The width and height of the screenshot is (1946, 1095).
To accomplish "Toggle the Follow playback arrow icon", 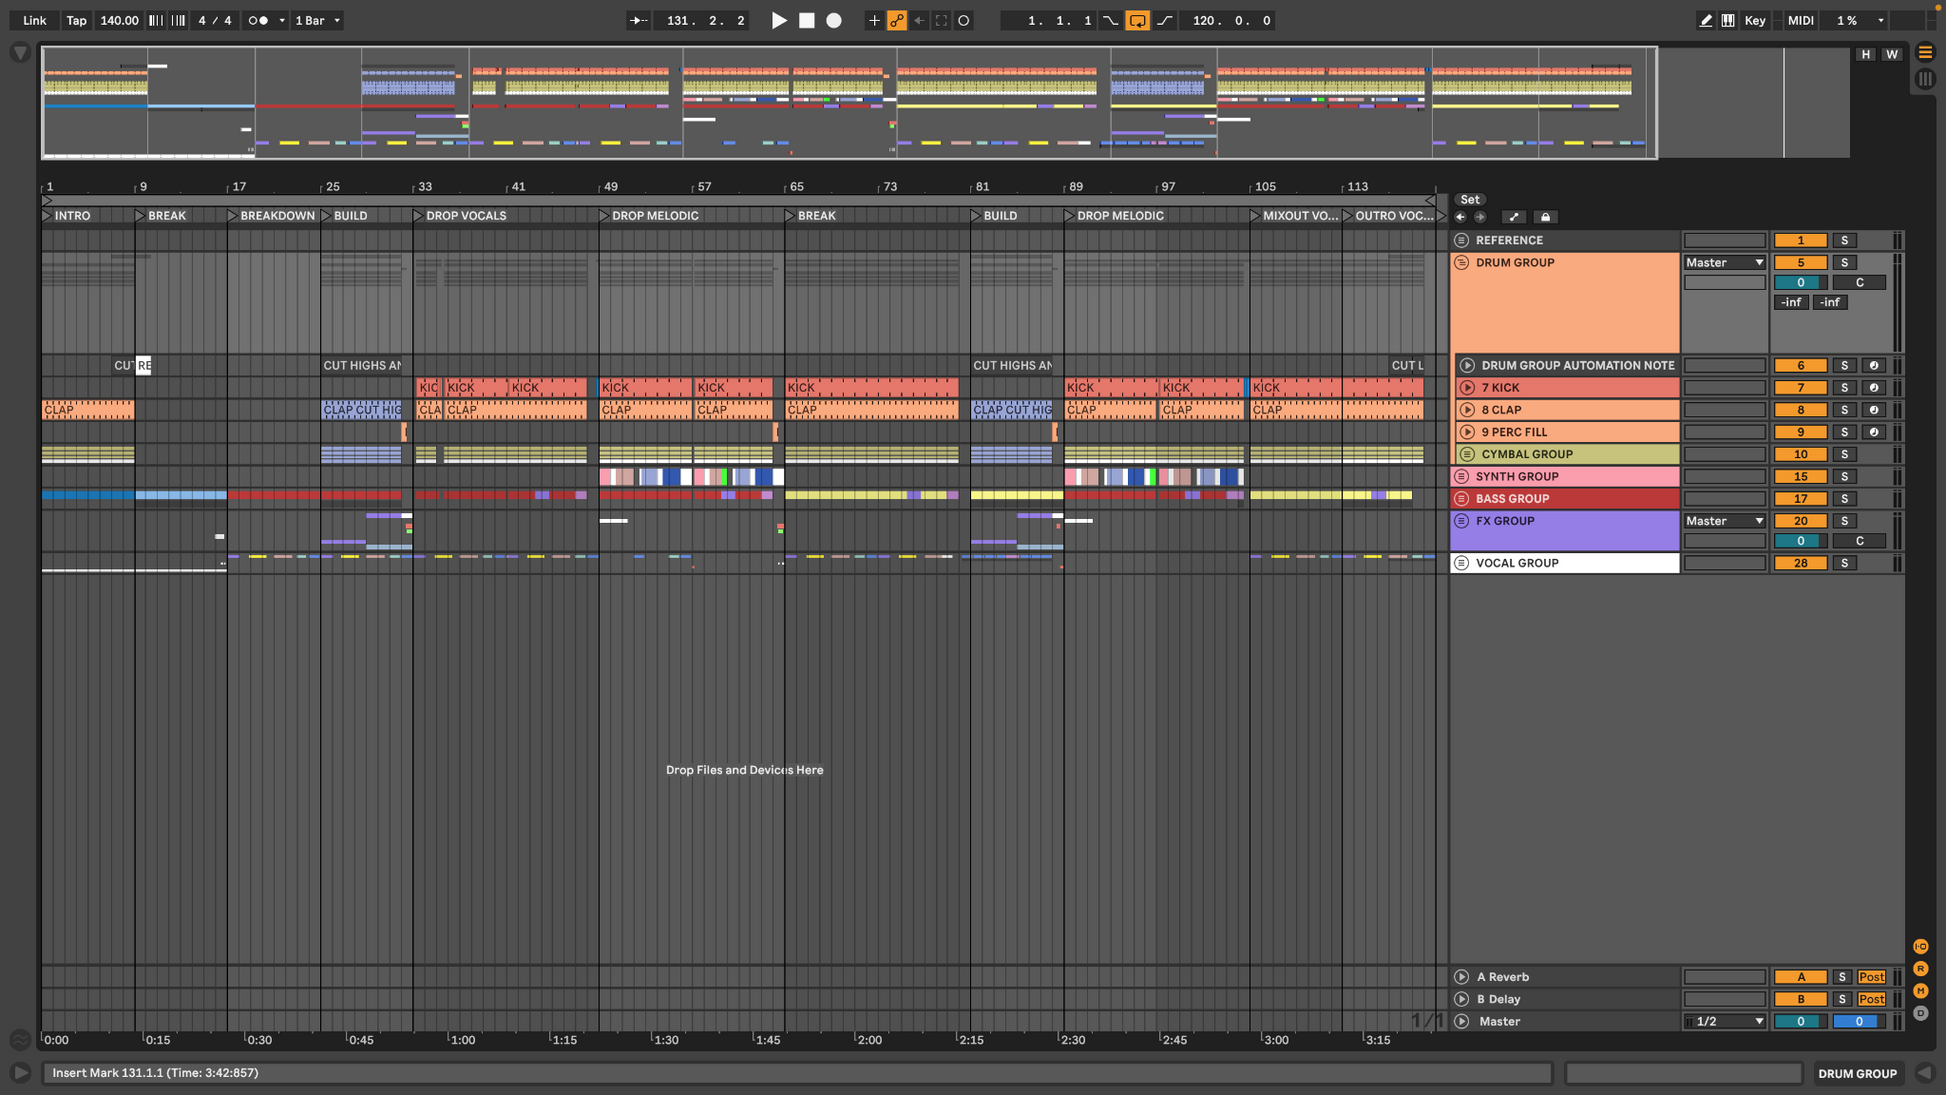I will click(637, 20).
